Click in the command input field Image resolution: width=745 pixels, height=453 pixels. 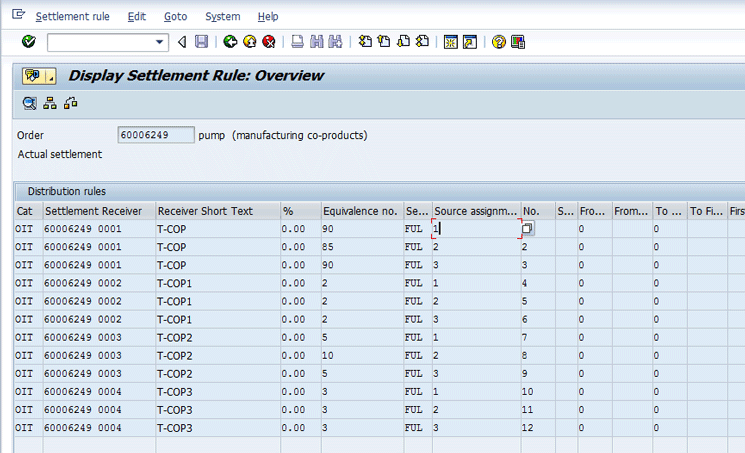pyautogui.click(x=100, y=42)
